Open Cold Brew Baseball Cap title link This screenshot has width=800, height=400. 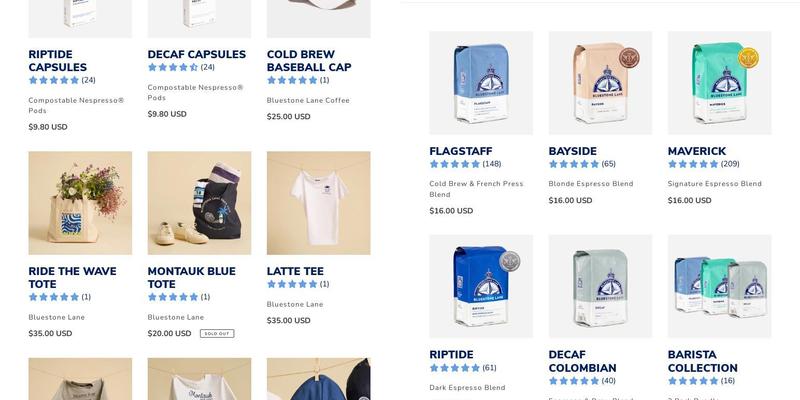click(309, 61)
